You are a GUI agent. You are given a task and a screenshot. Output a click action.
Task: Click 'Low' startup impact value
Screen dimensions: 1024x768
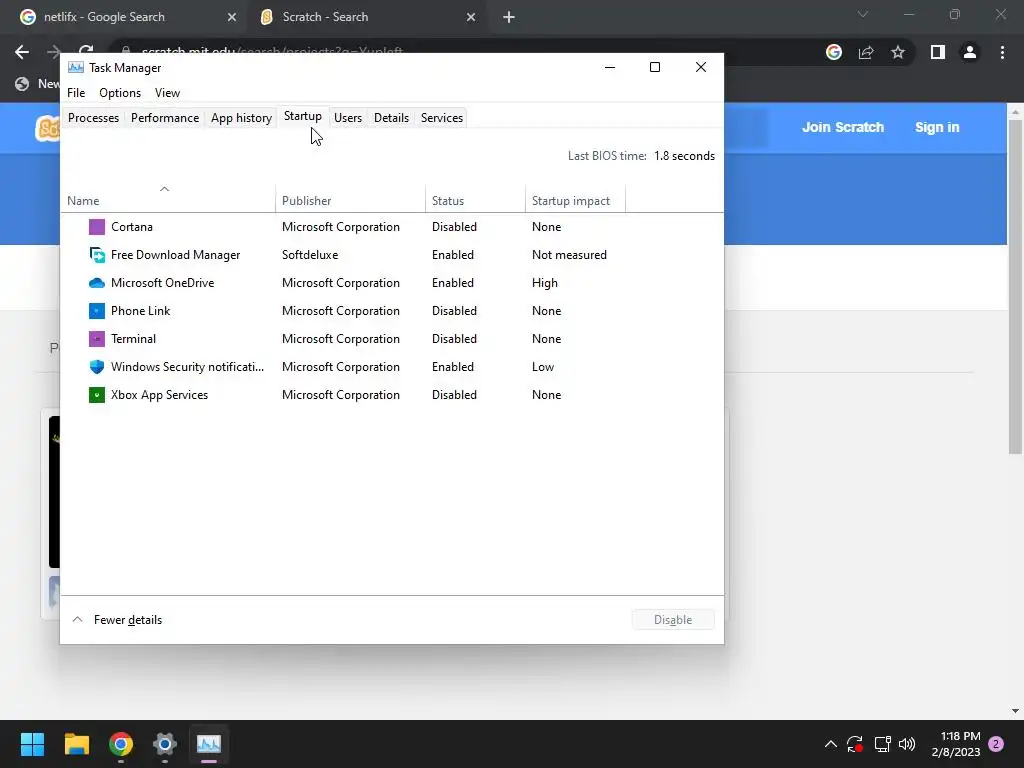(x=543, y=367)
